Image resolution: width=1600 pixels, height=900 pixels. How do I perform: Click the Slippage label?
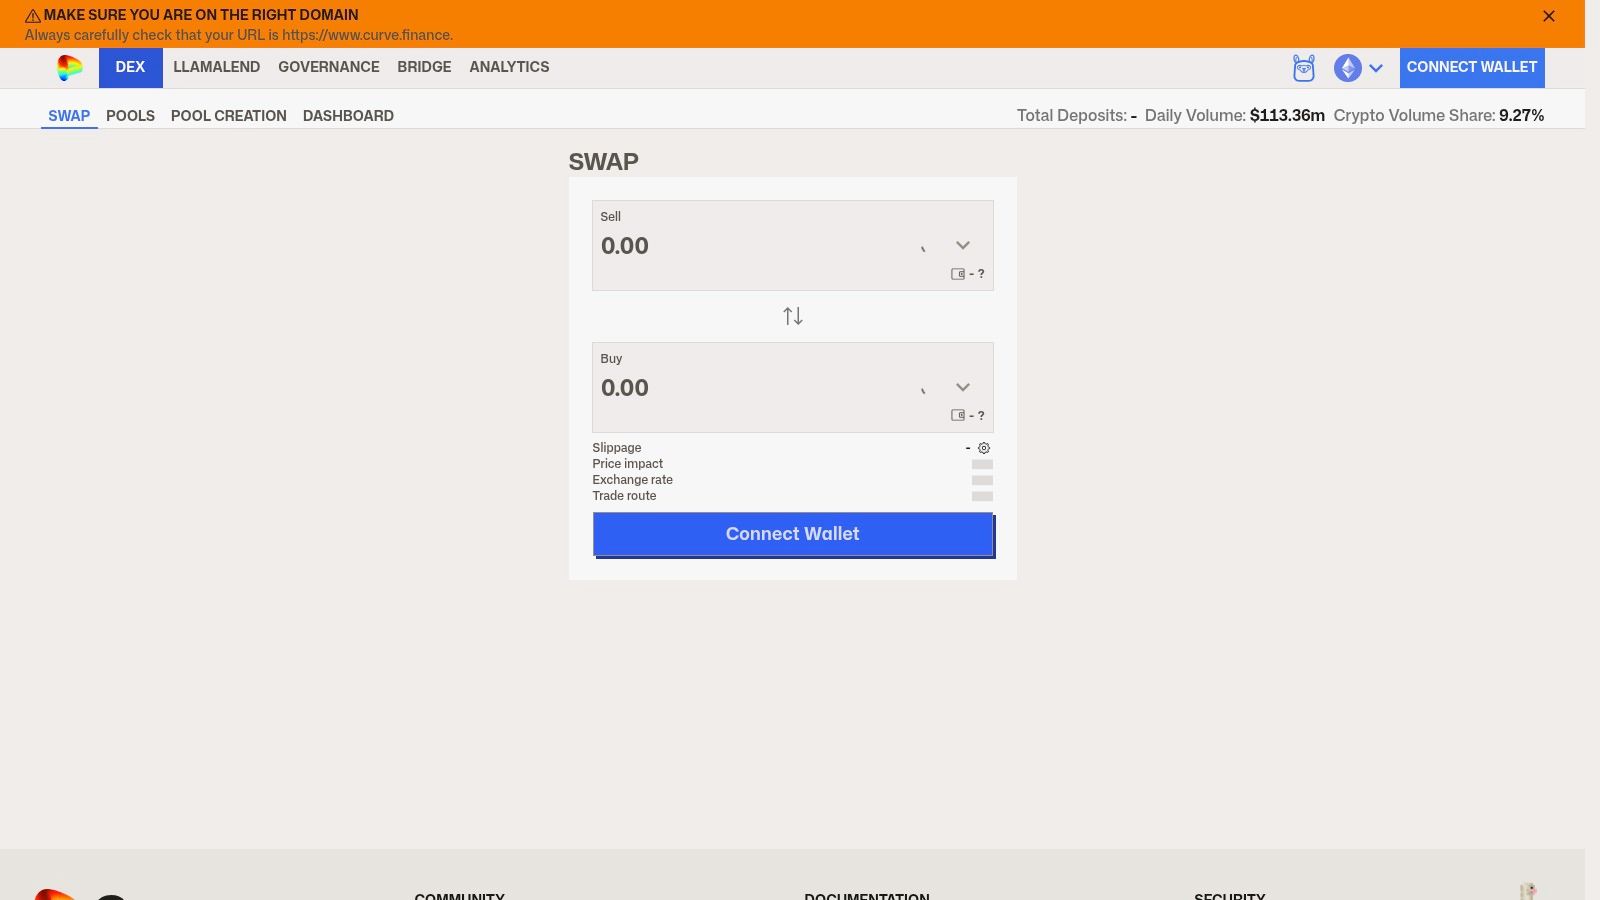[x=617, y=448]
